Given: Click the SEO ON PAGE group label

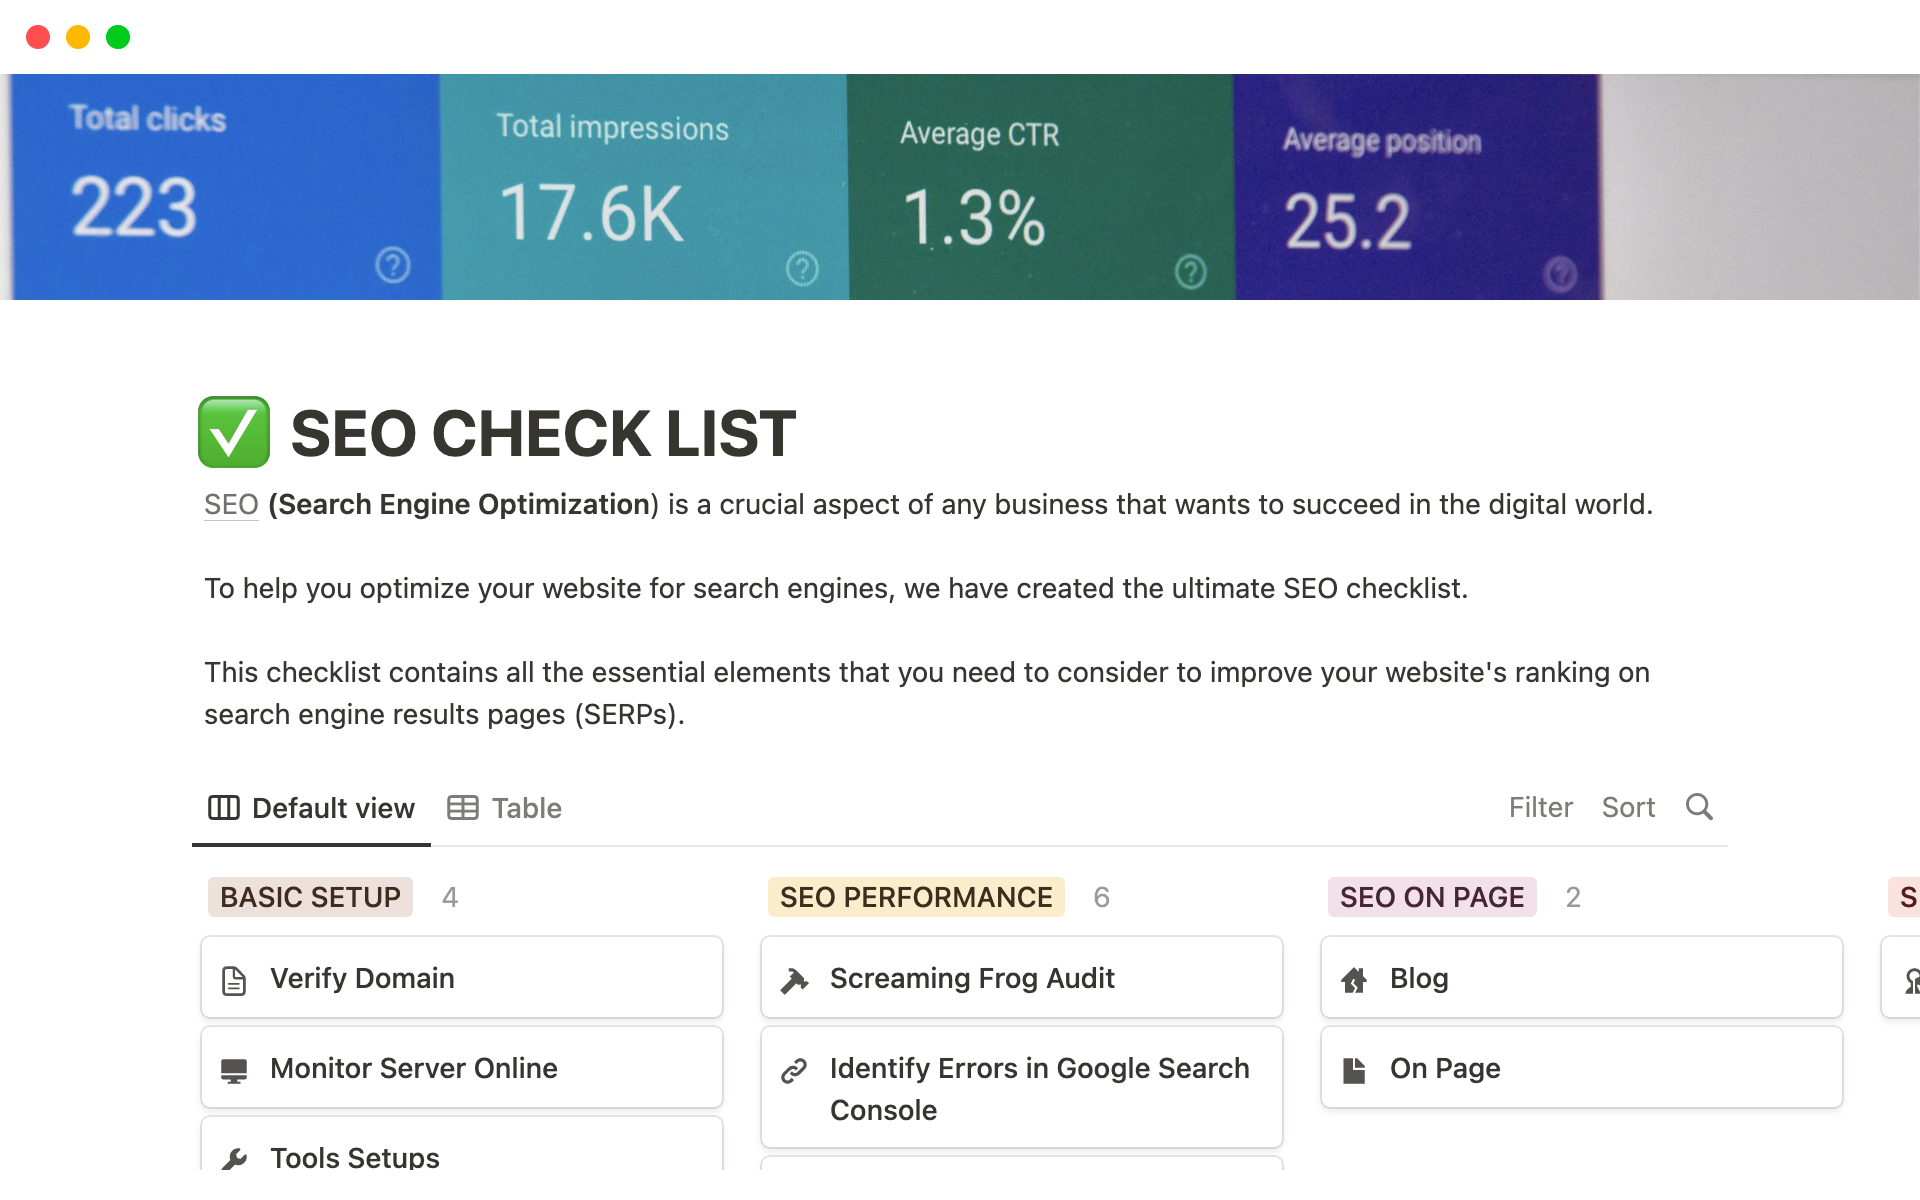Looking at the screenshot, I should (x=1431, y=897).
